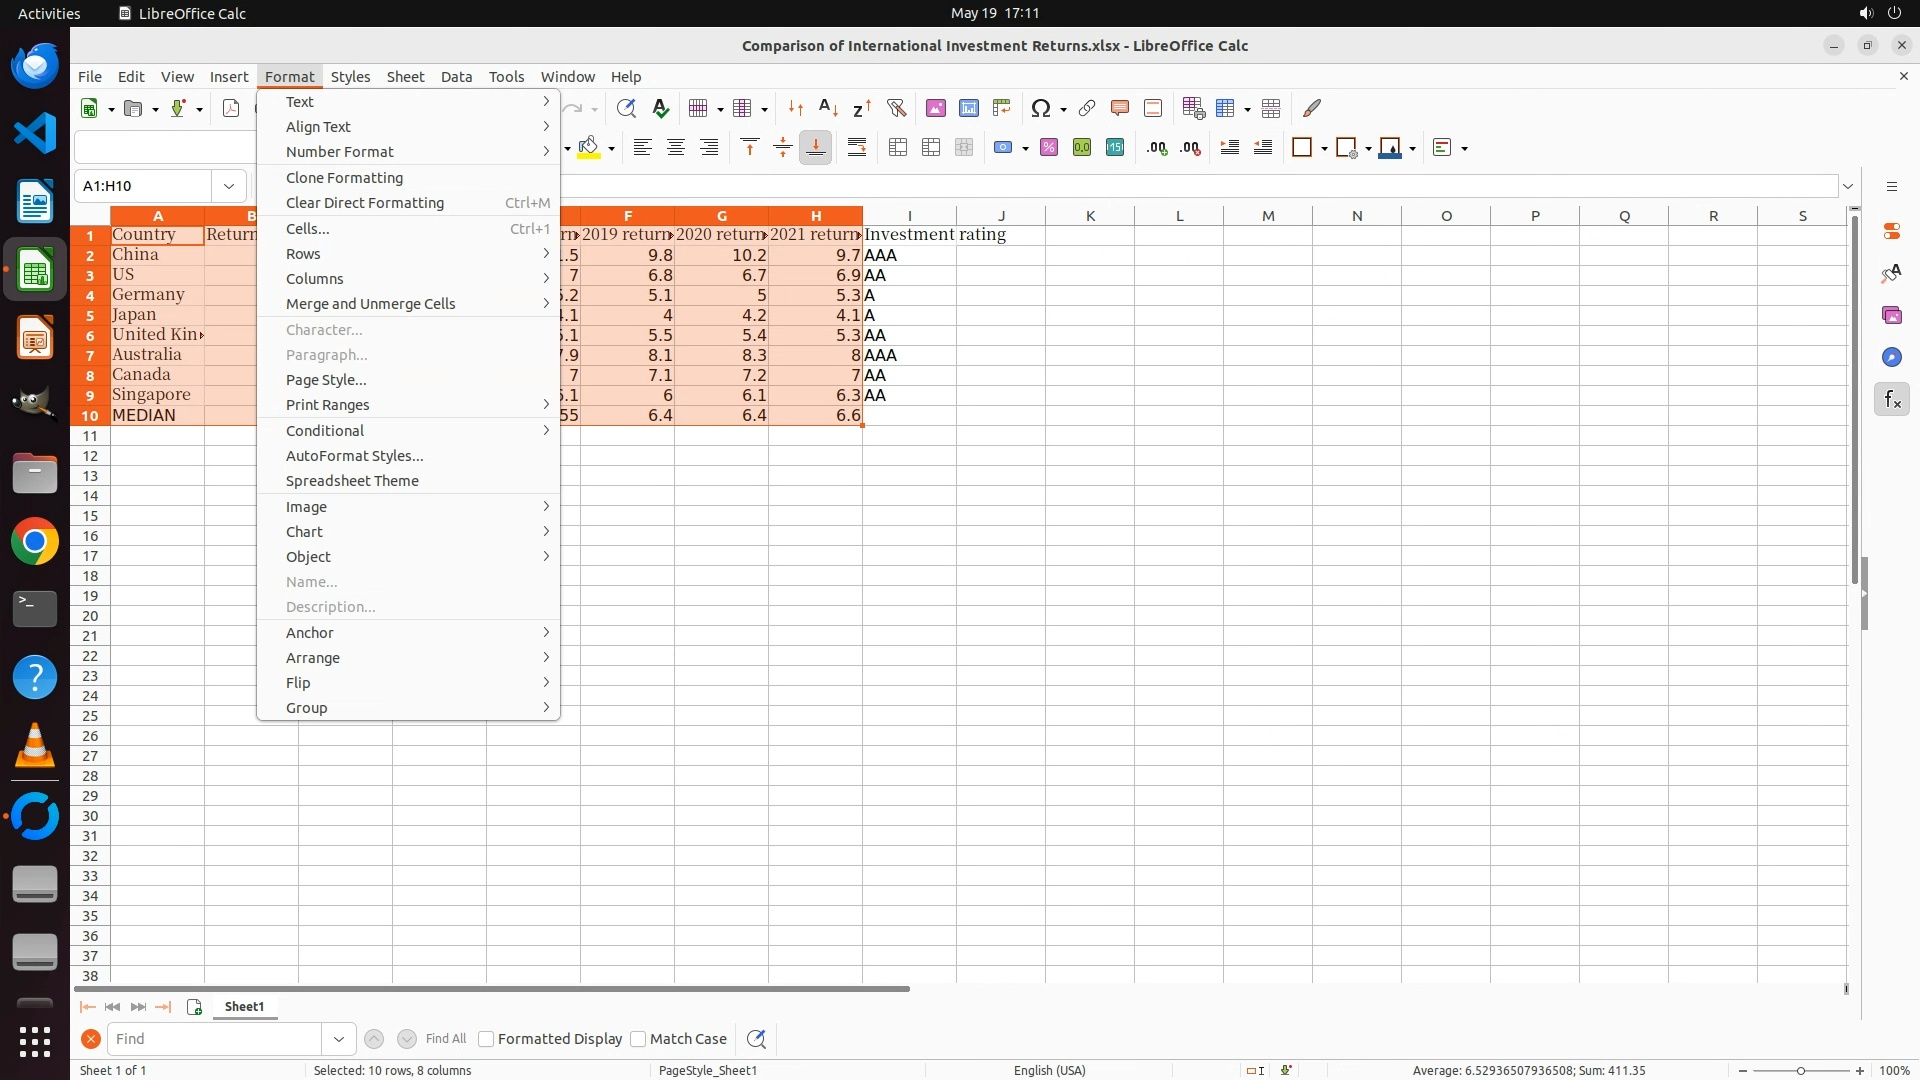The image size is (1920, 1080).
Task: Click the Add Decimal Place icon
Action: click(1157, 148)
